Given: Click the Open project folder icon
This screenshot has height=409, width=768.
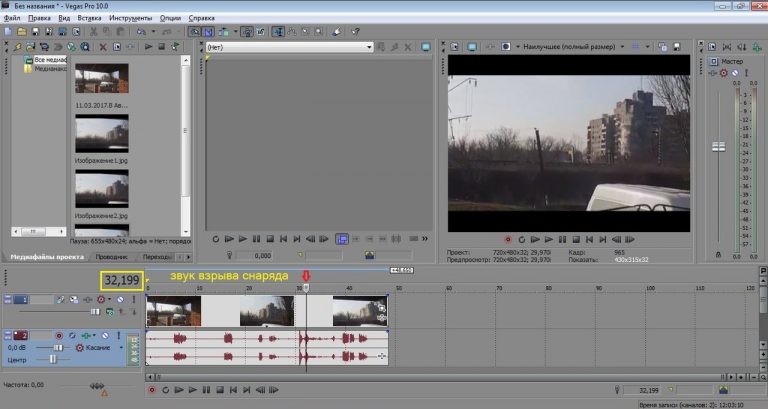Looking at the screenshot, I should [23, 32].
